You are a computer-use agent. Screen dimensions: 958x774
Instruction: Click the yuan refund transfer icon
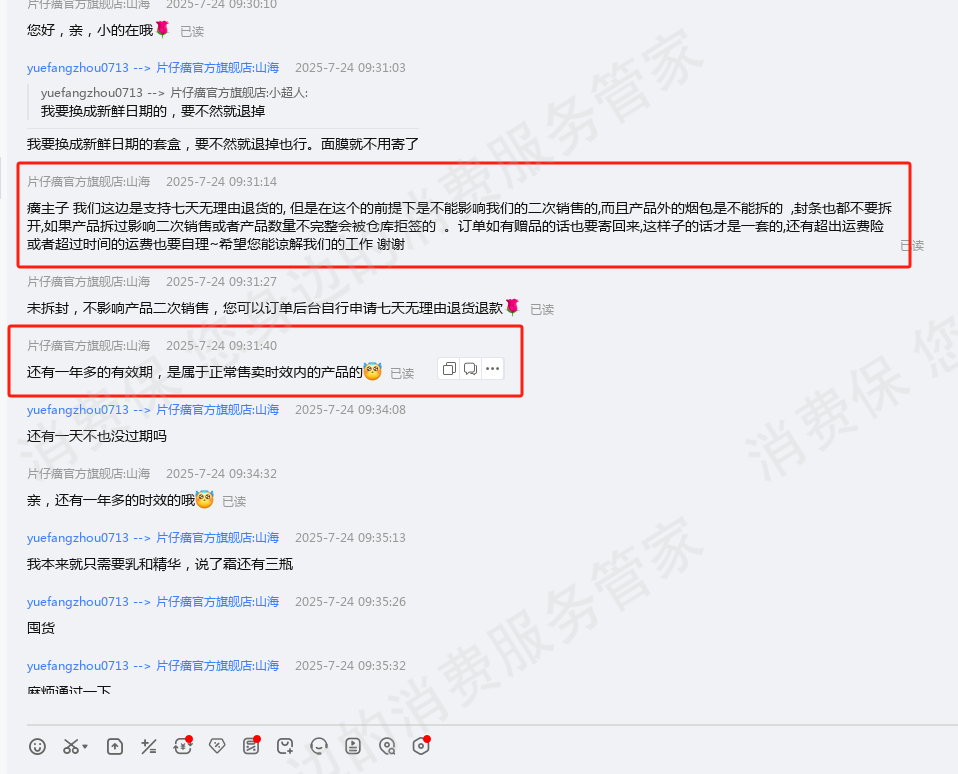(x=183, y=745)
